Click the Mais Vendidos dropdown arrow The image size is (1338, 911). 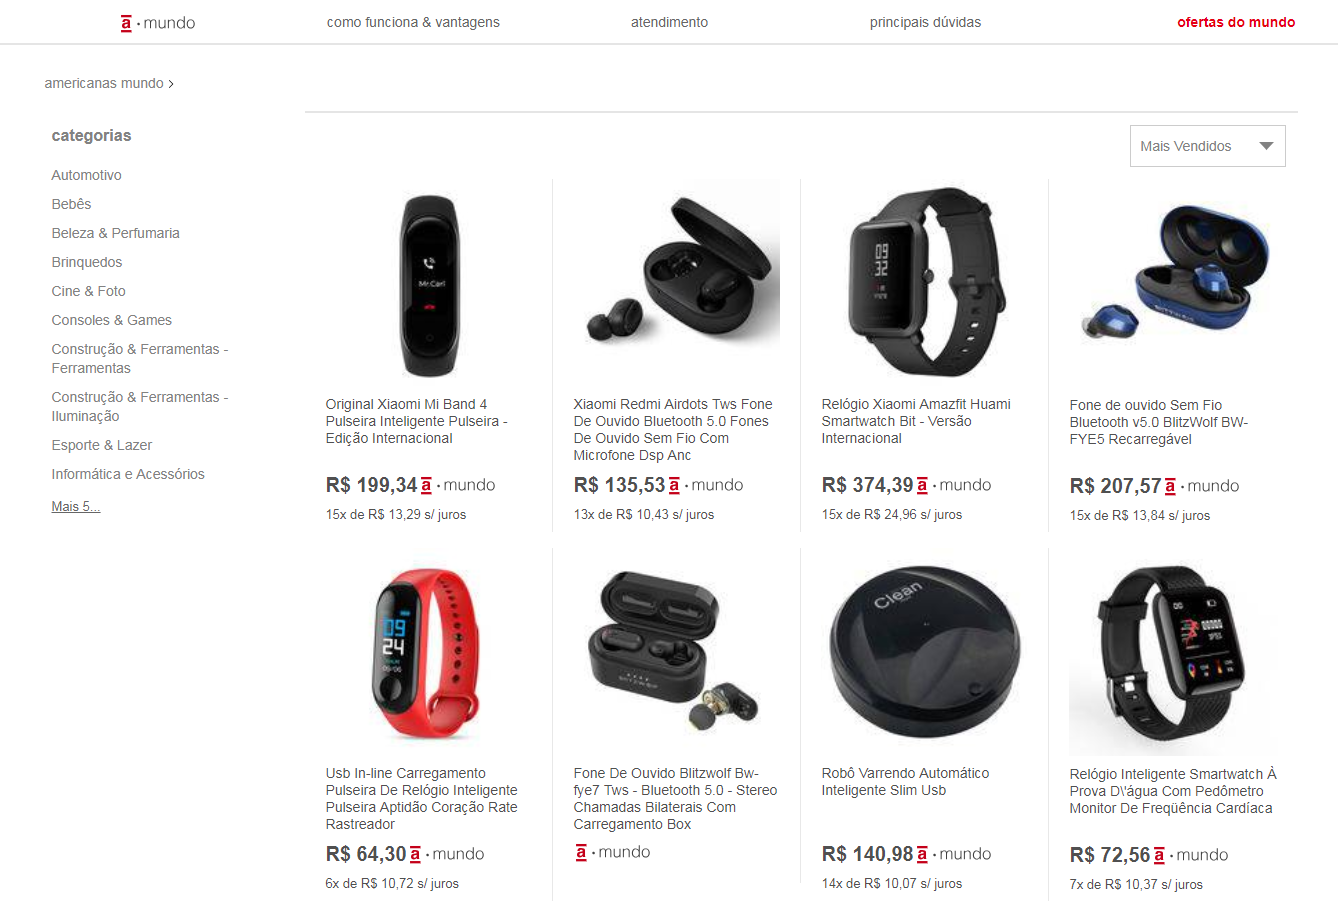click(1266, 146)
